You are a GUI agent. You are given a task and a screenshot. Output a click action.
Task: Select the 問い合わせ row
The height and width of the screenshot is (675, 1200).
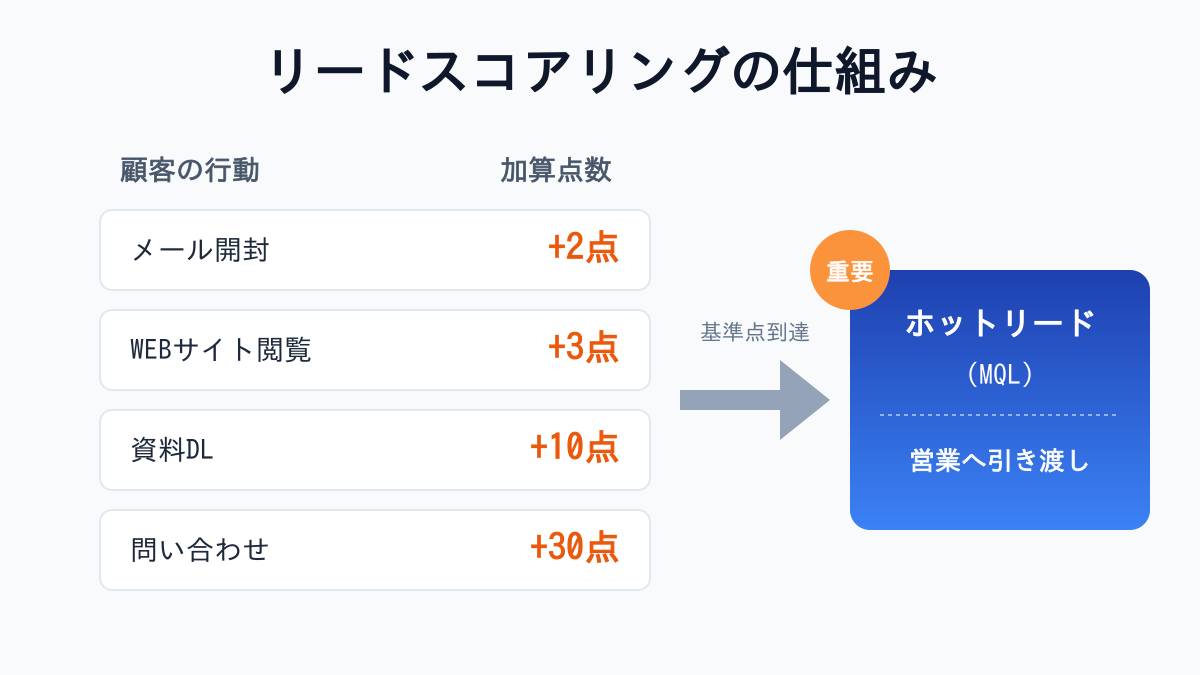coord(375,550)
